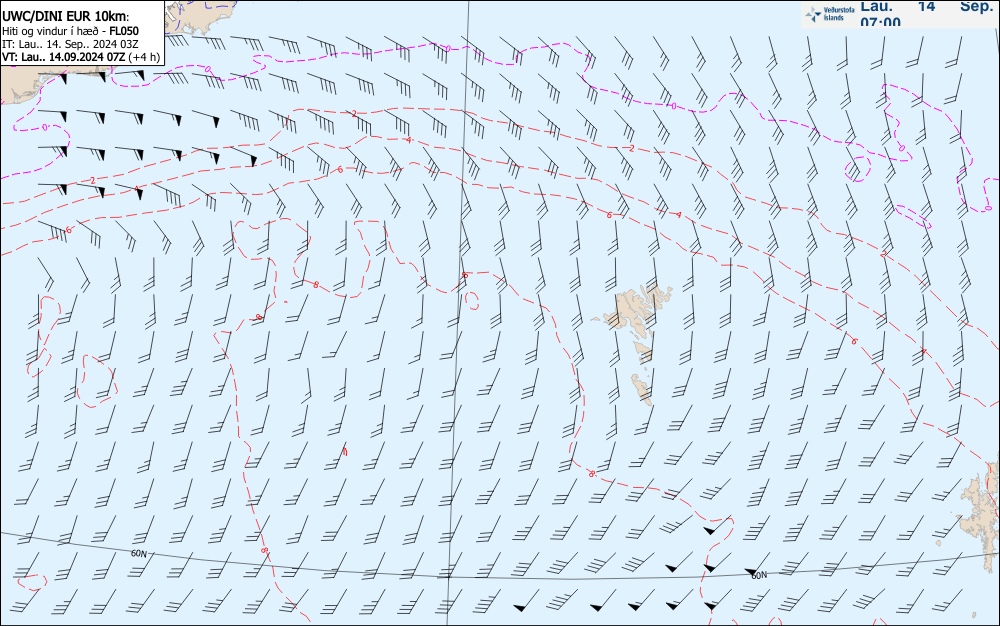The image size is (1000, 626).
Task: Click the '07:00' time in the header
Action: pos(881,22)
